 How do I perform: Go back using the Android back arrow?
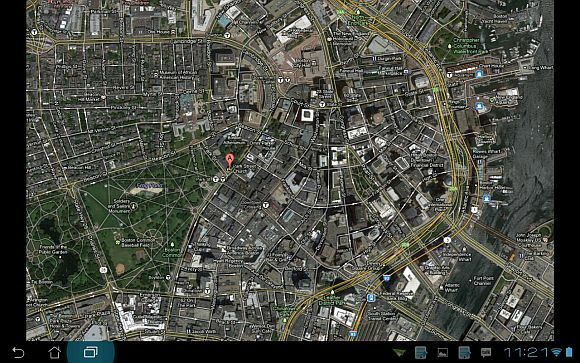click(18, 353)
